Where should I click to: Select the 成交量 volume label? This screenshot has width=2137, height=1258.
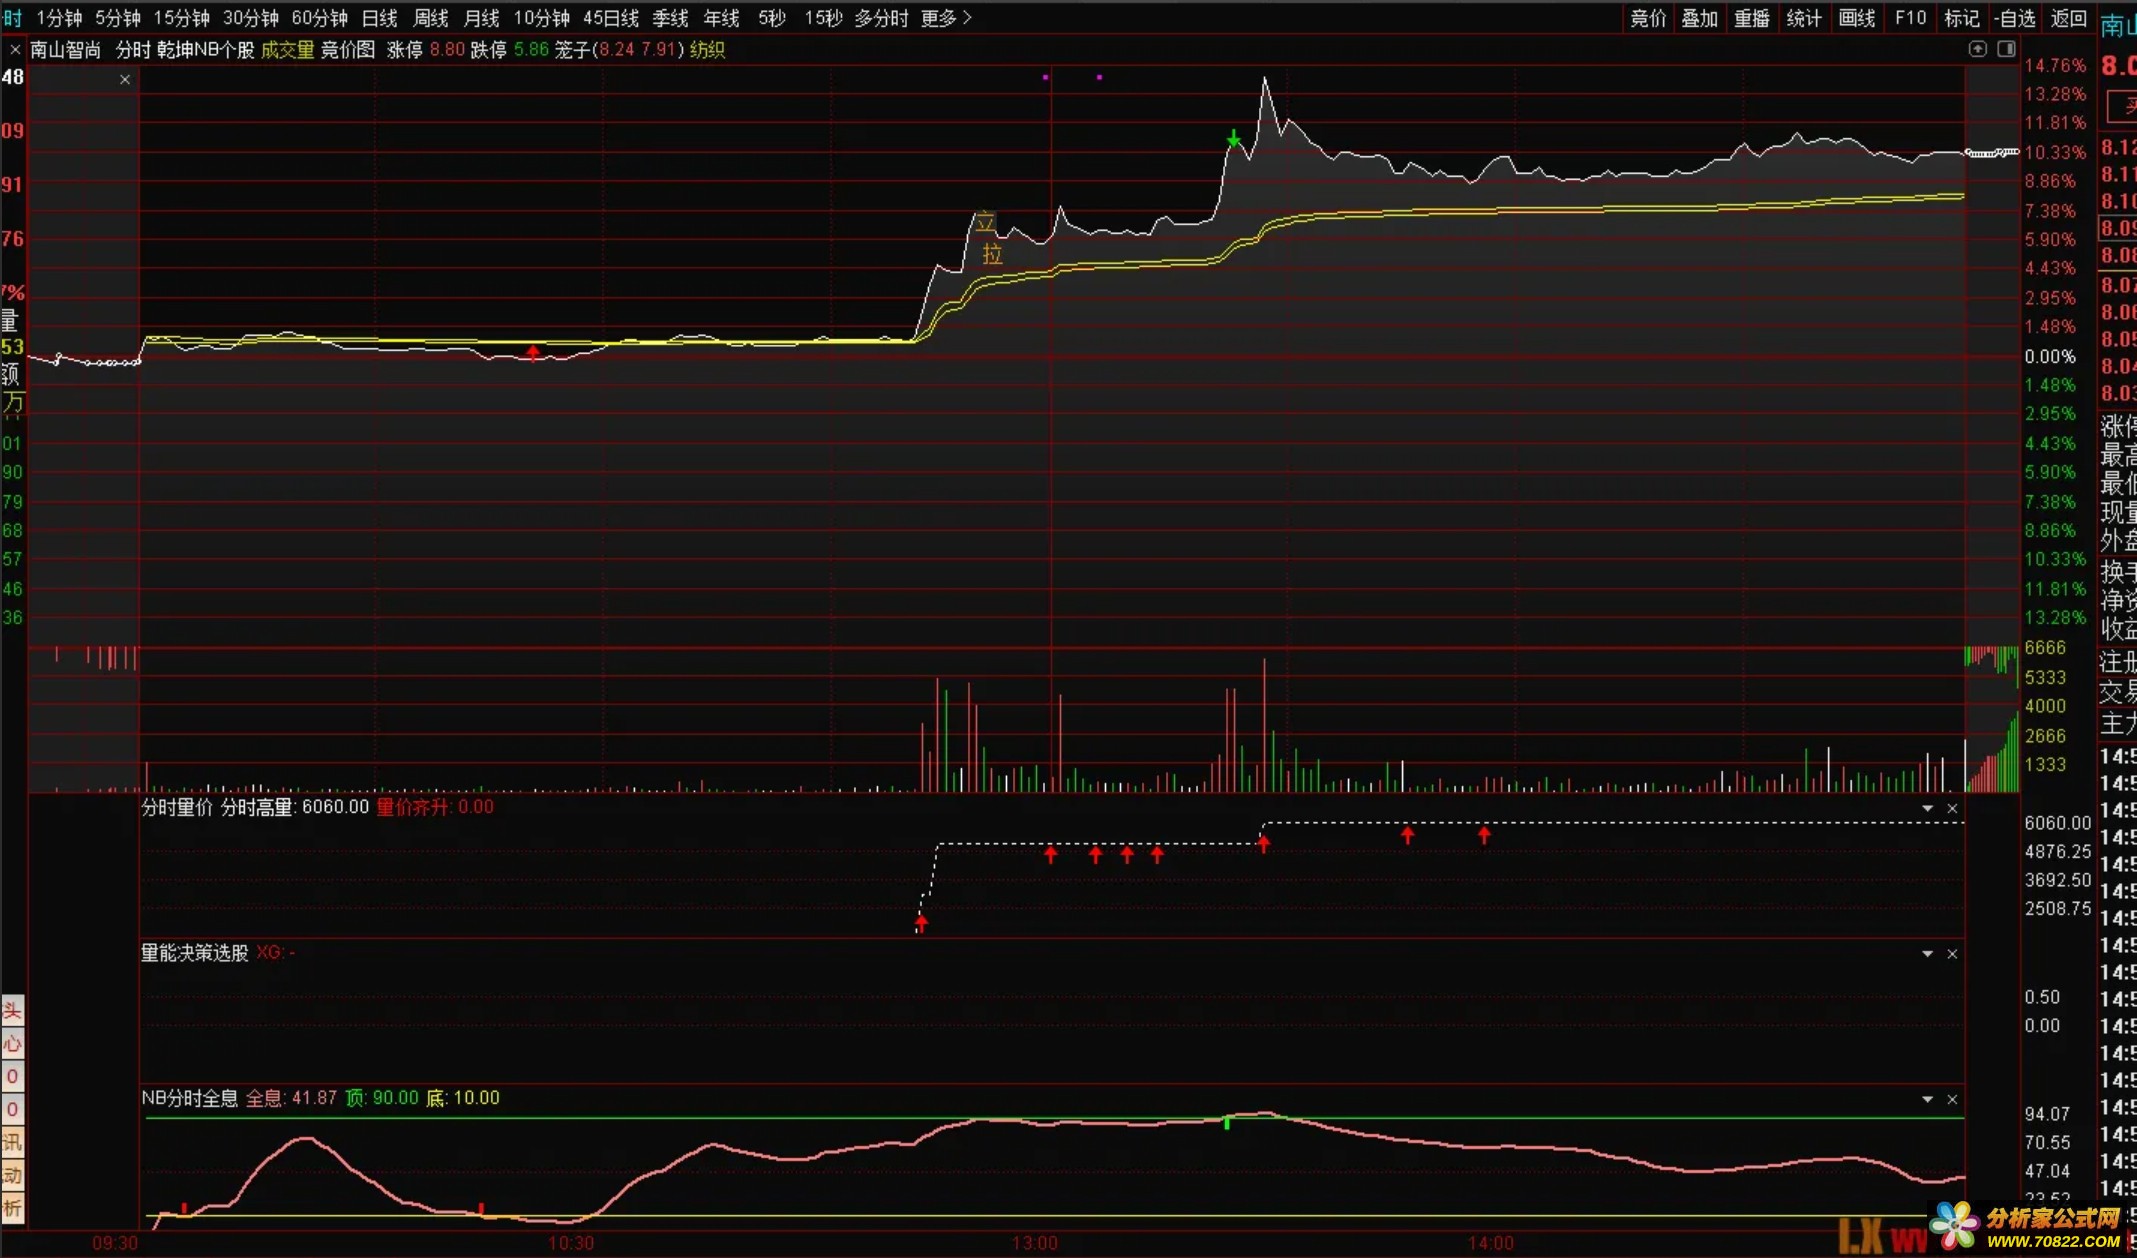pos(287,49)
